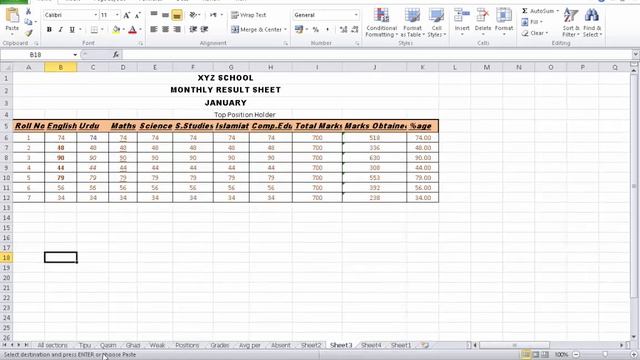Click the Decrease Font Size icon

138,15
